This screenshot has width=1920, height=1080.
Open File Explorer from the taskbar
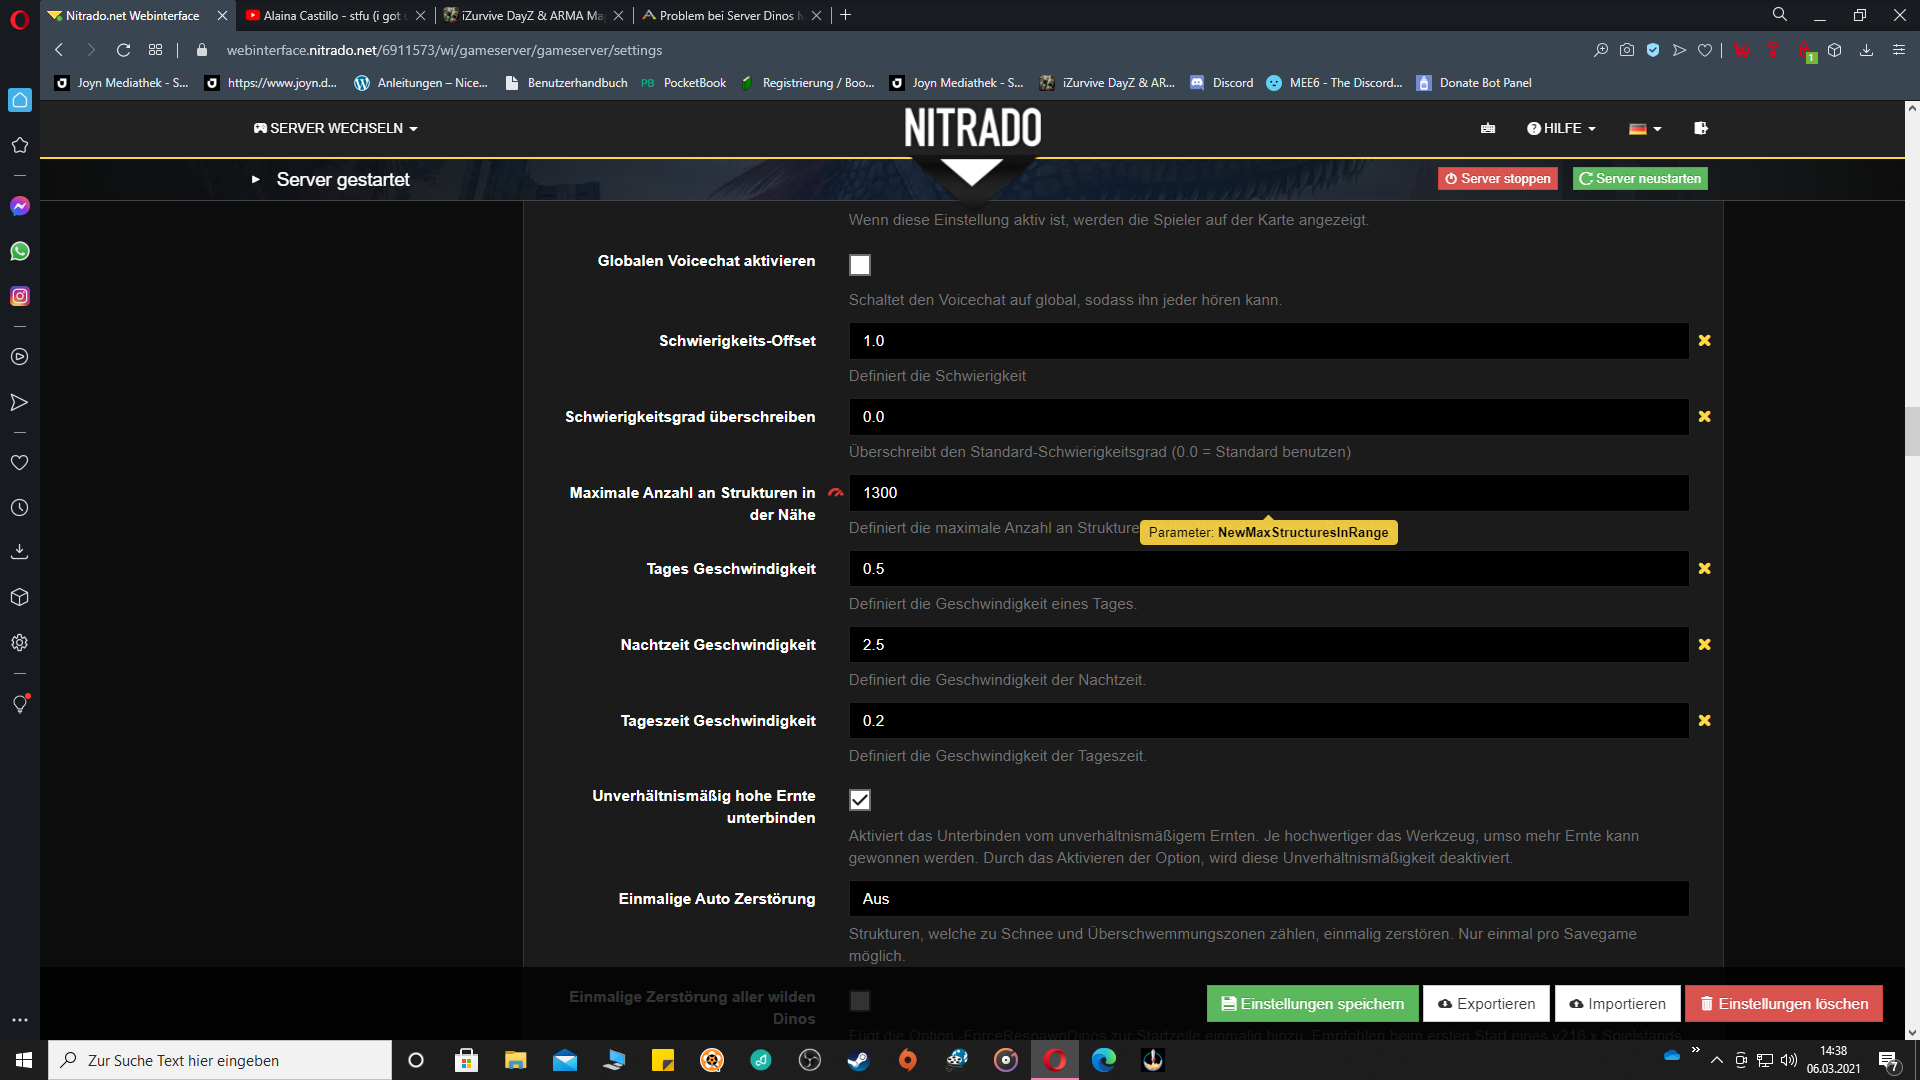coord(516,1060)
